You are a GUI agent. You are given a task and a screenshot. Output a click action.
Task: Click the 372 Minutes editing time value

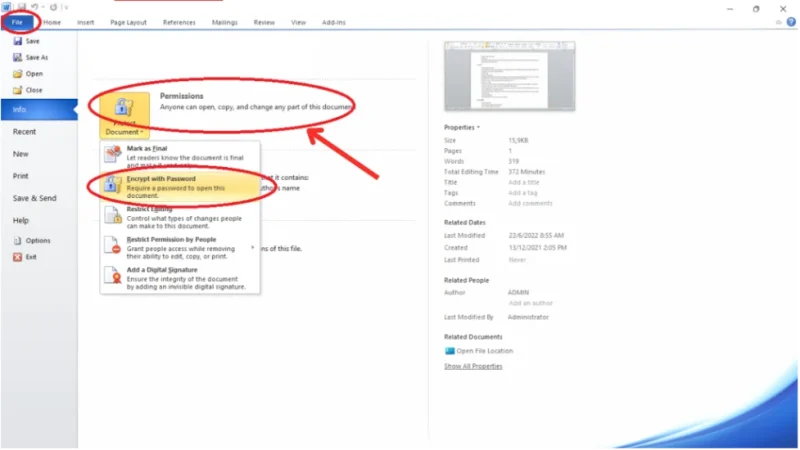coord(527,172)
